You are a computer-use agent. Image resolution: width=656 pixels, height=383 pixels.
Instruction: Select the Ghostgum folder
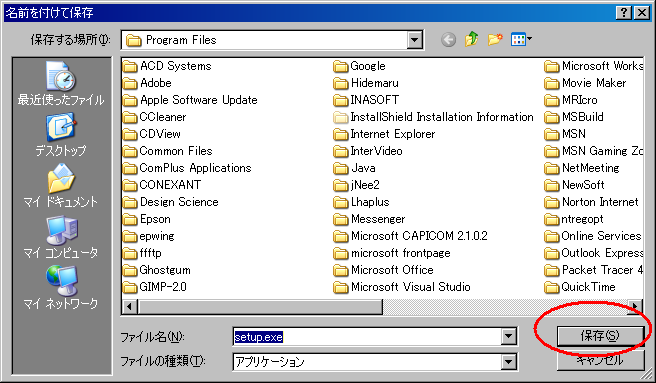tap(157, 270)
